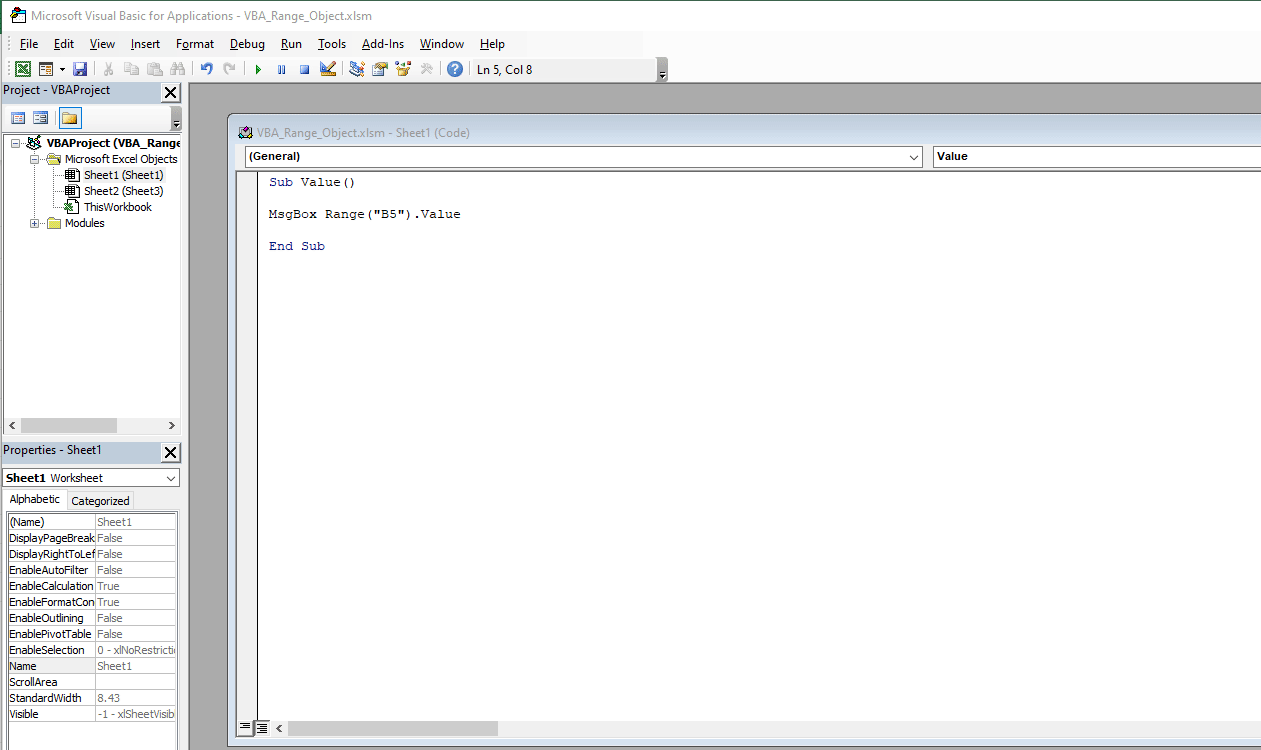Click the View Code icon in Project Explorer
Screen dimensions: 1261x750
tap(18, 117)
